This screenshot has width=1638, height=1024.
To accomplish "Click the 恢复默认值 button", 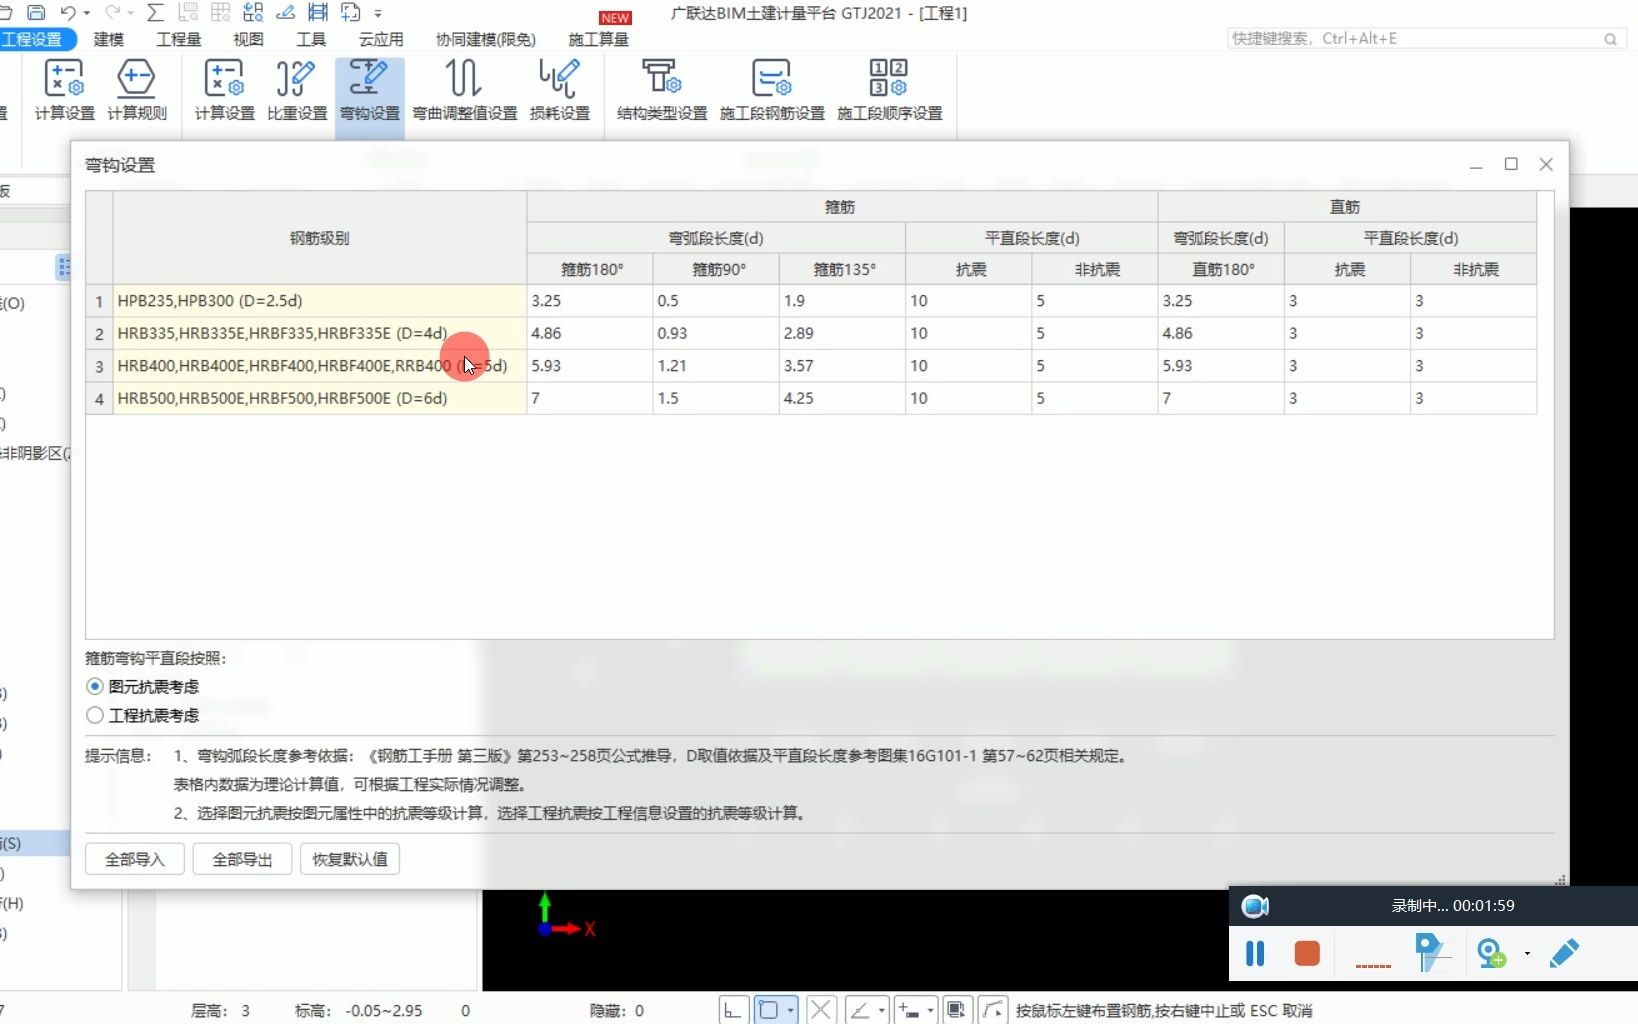I will [350, 859].
